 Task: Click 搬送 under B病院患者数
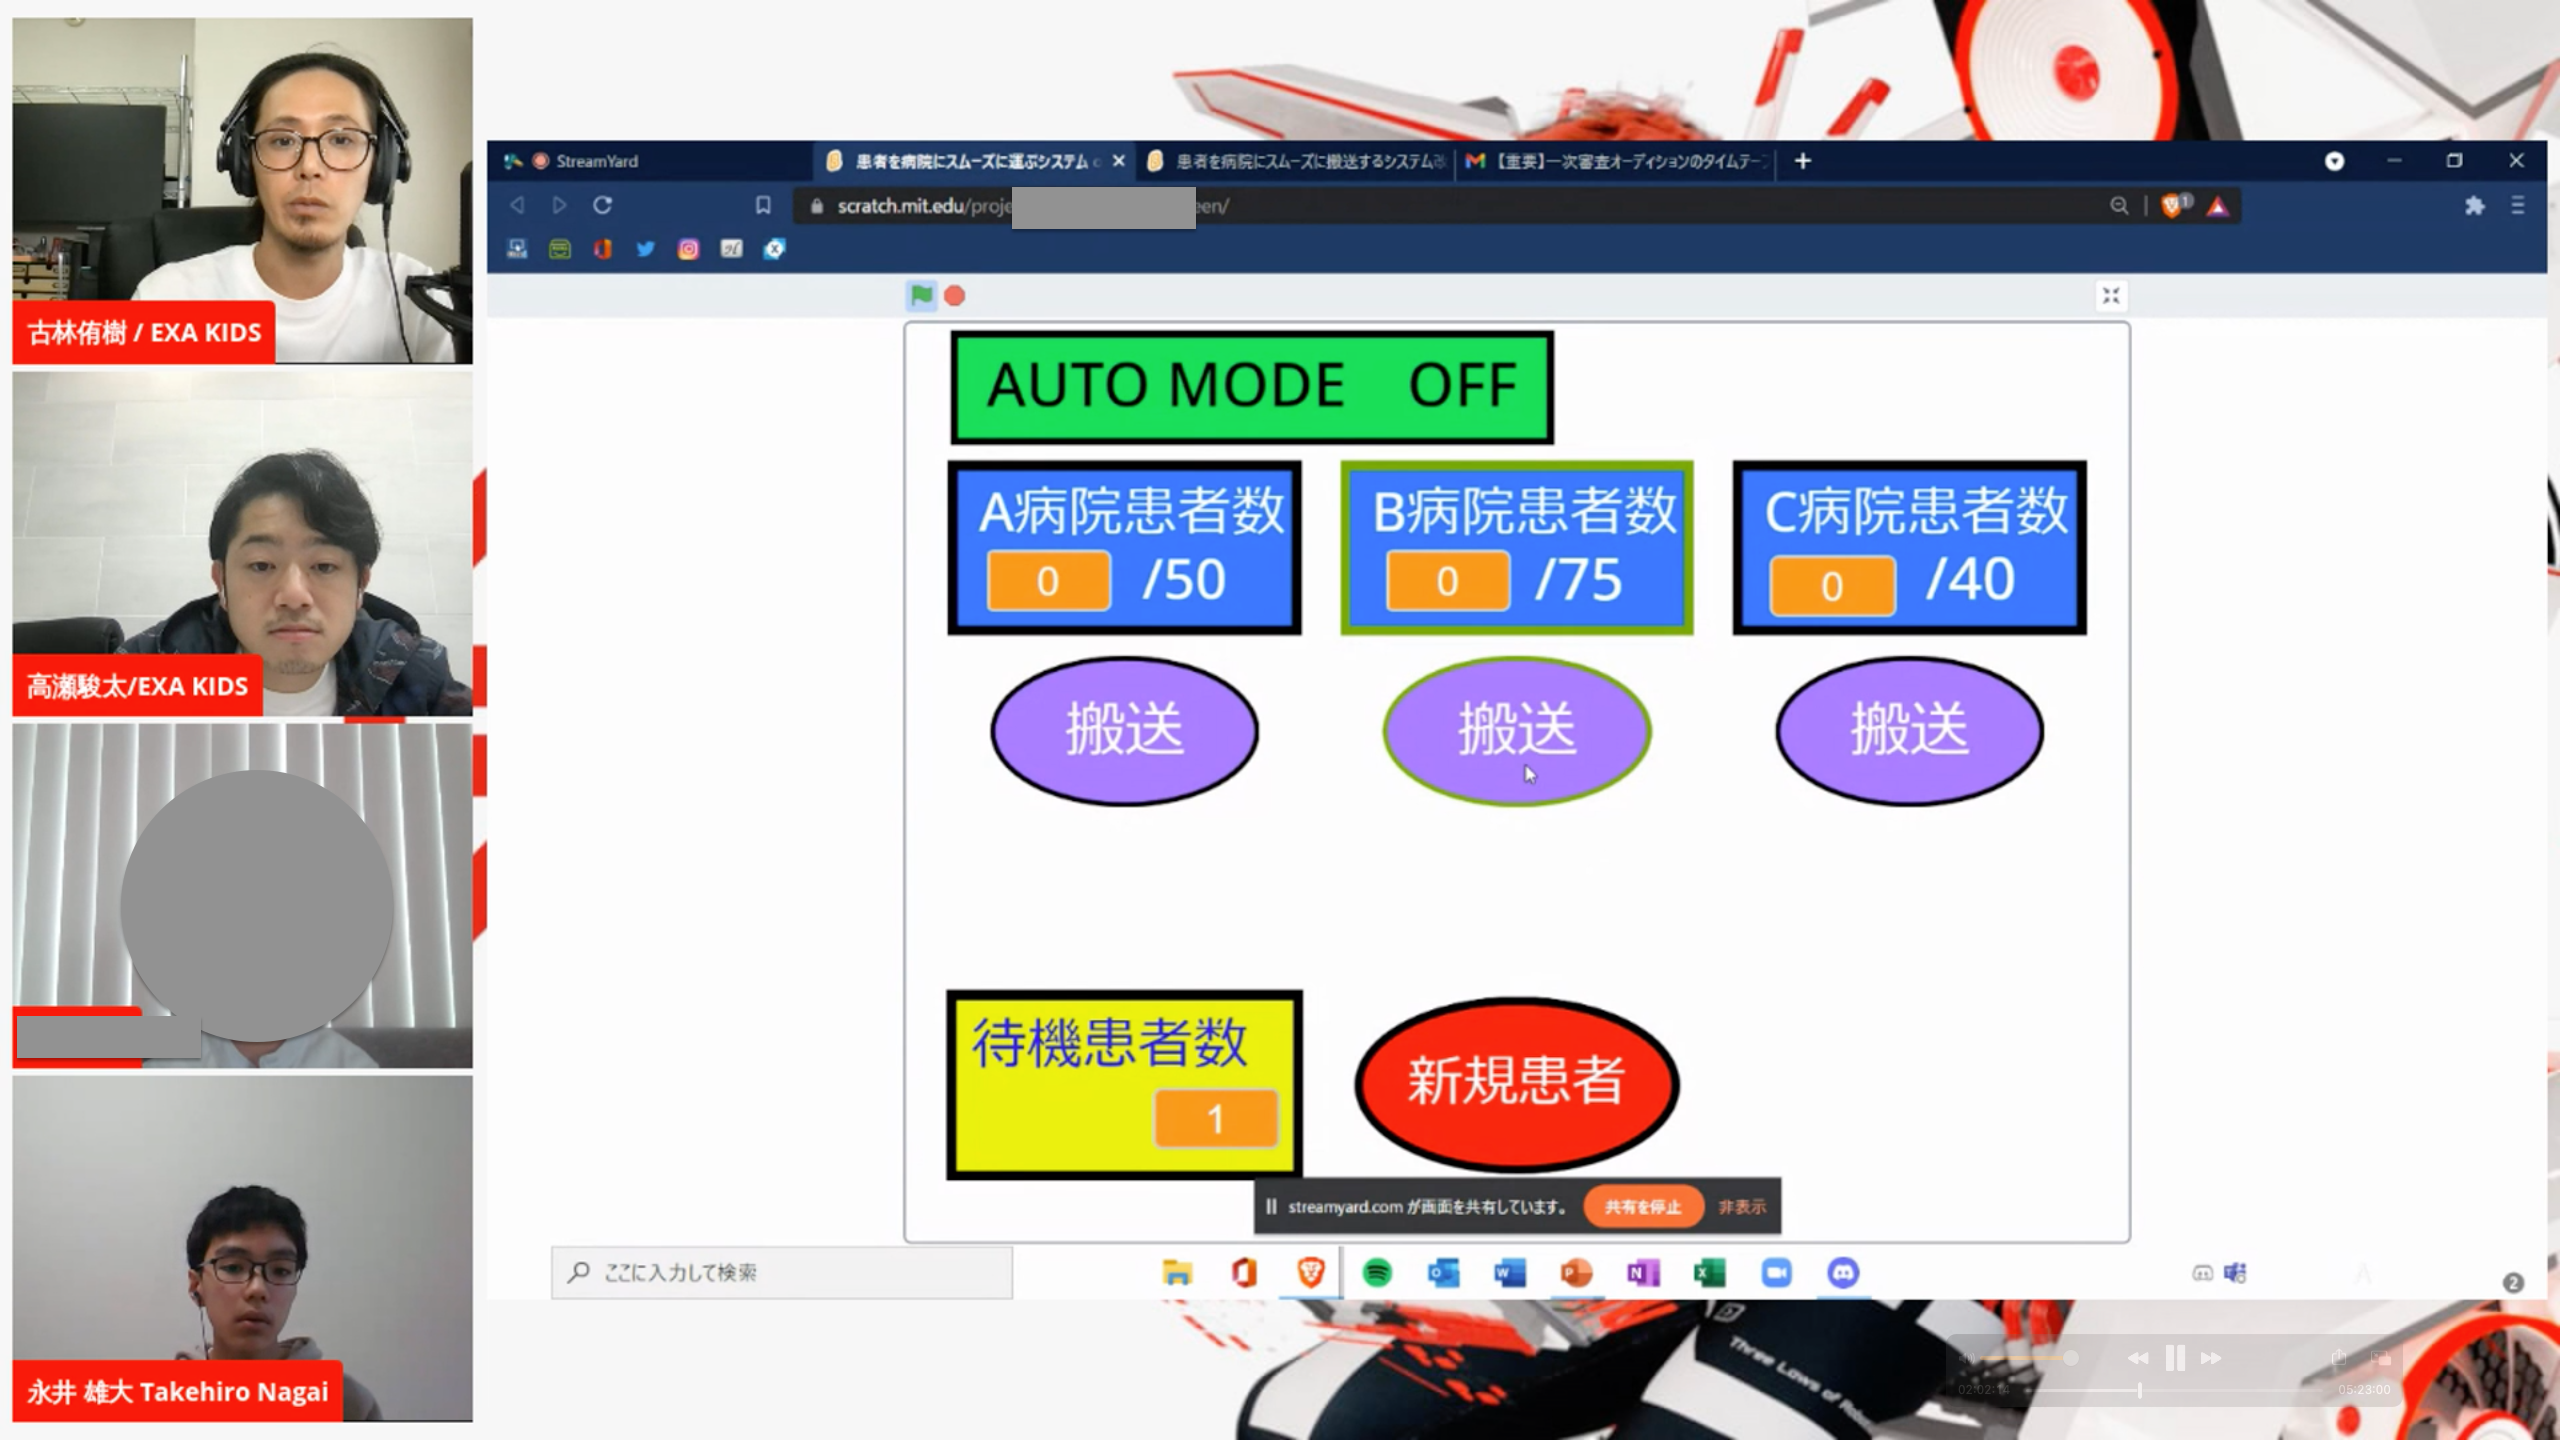[1516, 730]
